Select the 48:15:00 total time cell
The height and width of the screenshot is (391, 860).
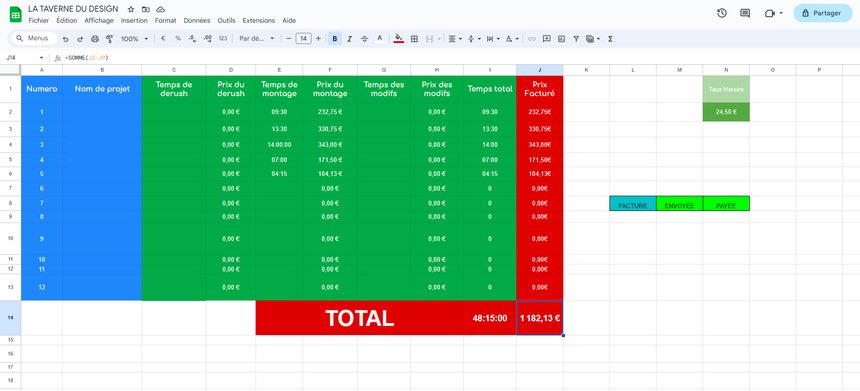pyautogui.click(x=490, y=318)
